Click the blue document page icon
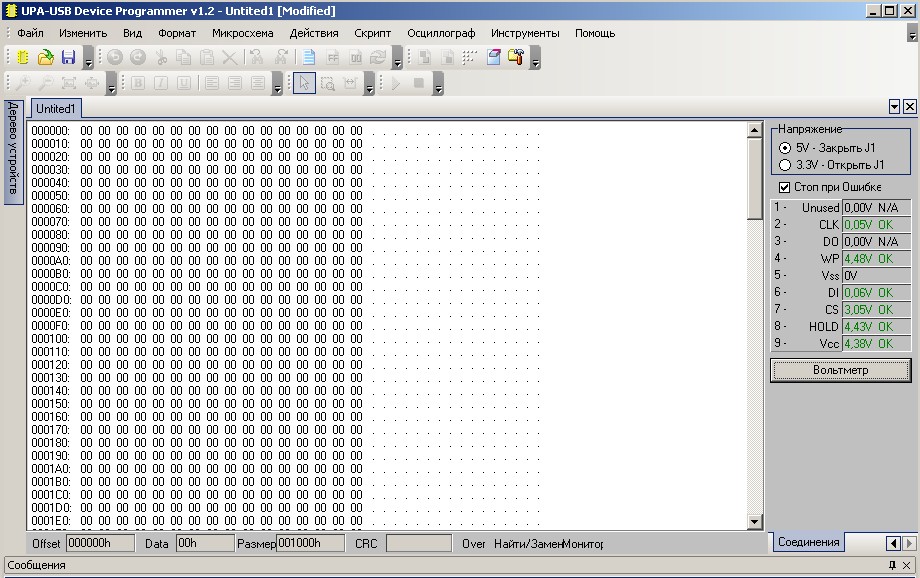This screenshot has width=920, height=578. pos(309,57)
